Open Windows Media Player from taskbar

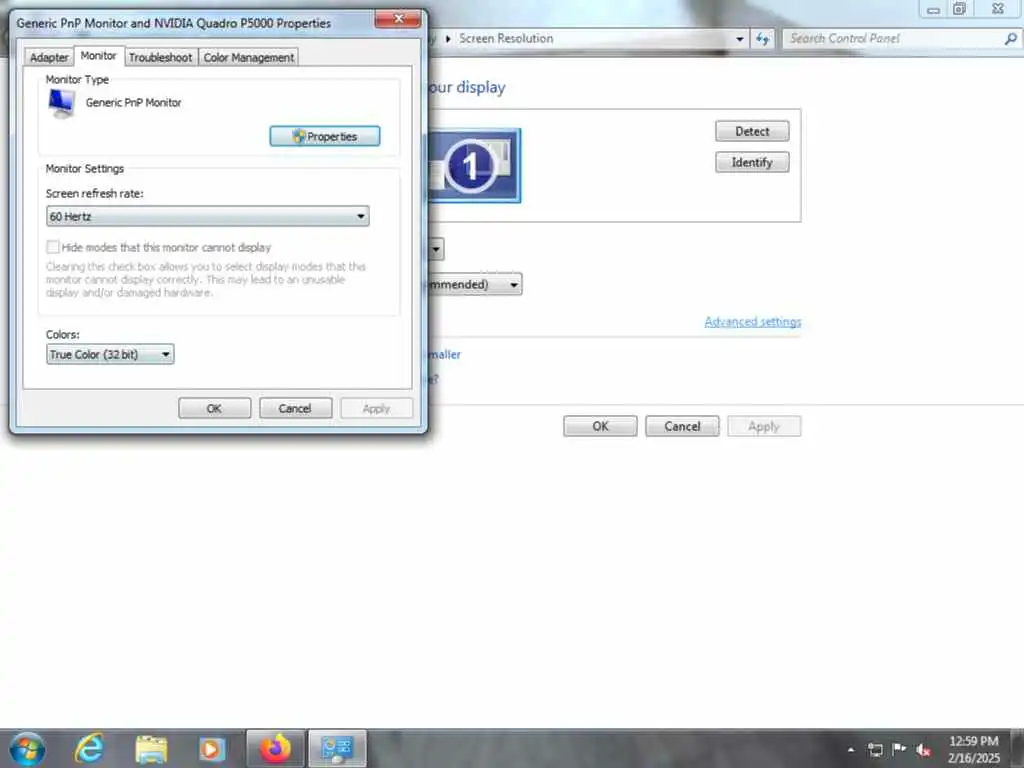(212, 749)
